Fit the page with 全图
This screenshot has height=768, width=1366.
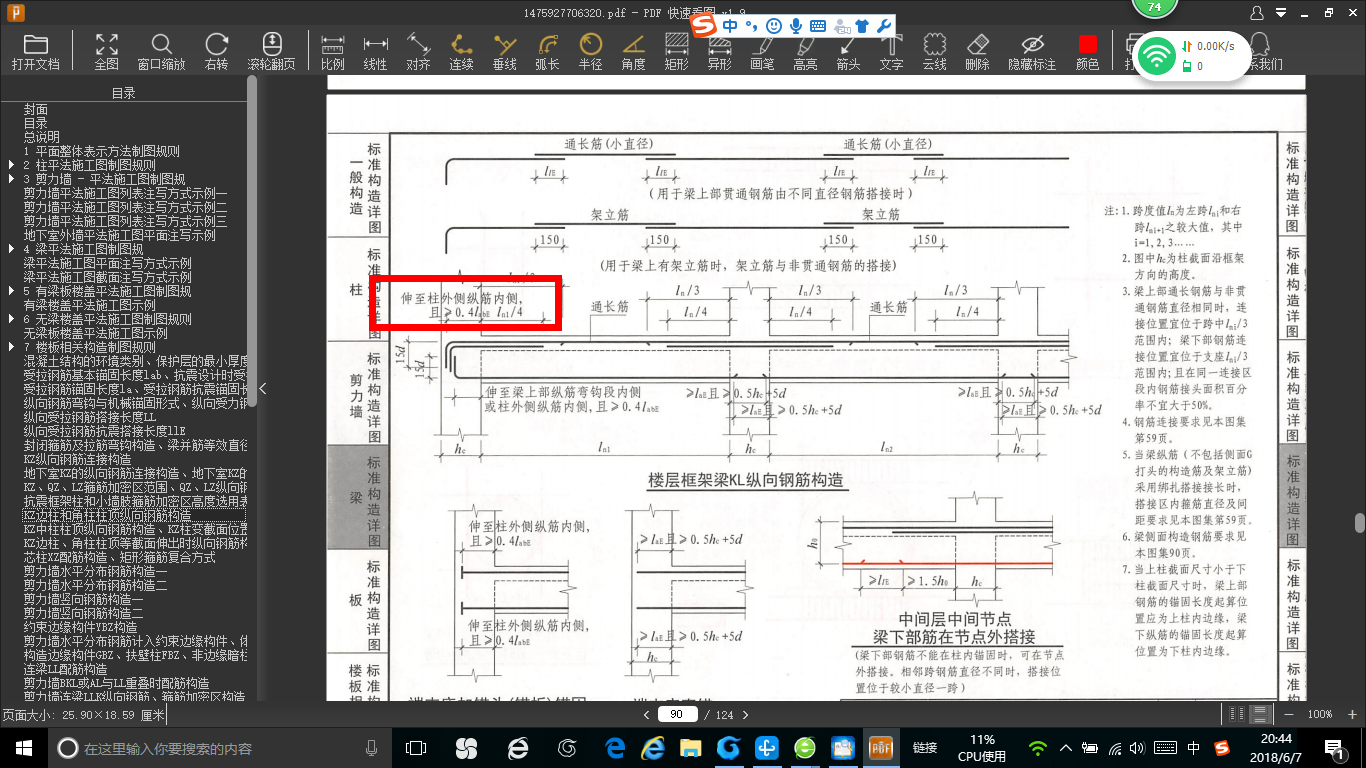(x=106, y=51)
